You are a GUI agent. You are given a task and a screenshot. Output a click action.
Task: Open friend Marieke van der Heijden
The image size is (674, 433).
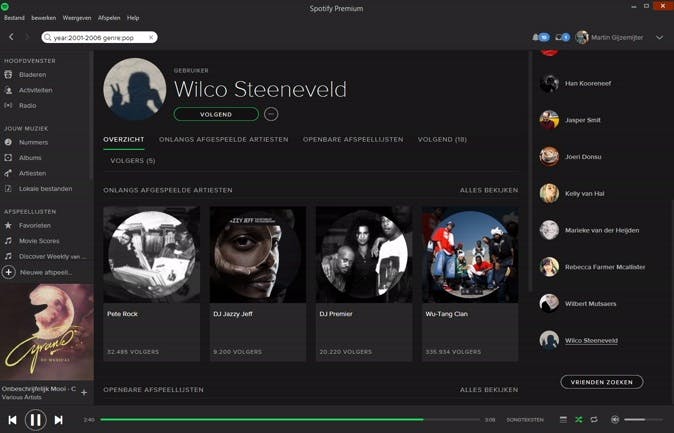[589, 230]
